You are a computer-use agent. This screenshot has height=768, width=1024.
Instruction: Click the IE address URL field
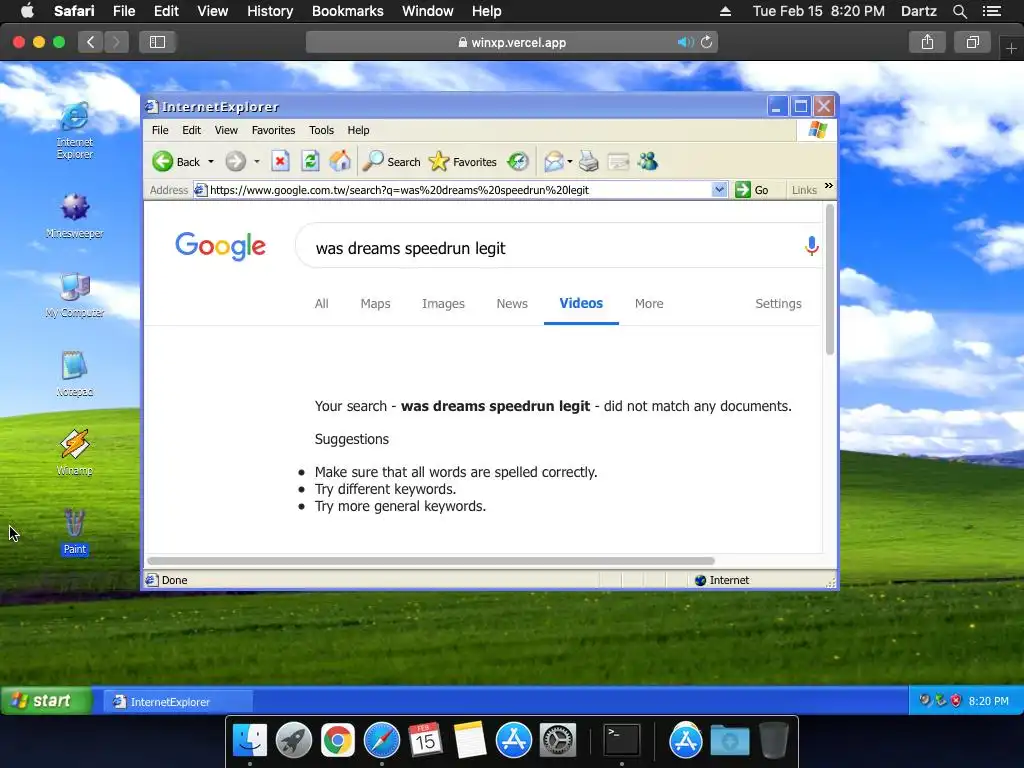(x=459, y=189)
